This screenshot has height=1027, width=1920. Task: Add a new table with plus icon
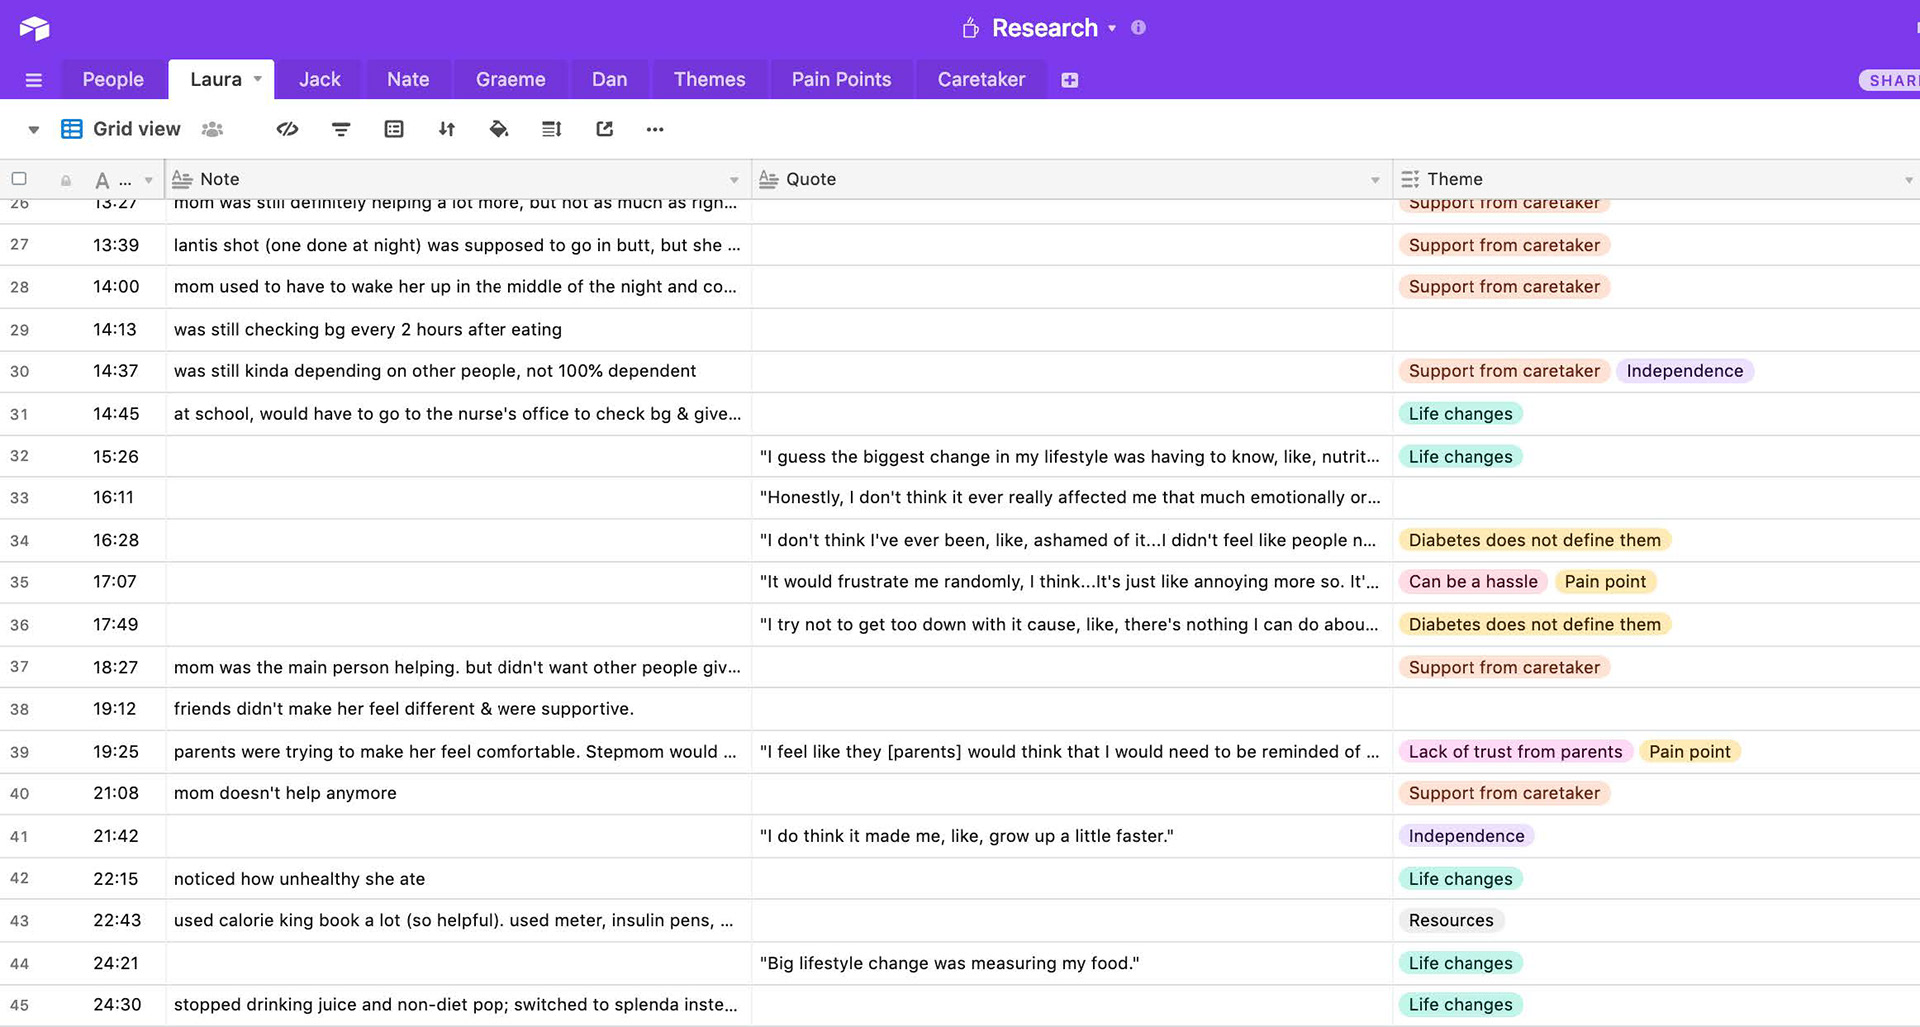1069,80
